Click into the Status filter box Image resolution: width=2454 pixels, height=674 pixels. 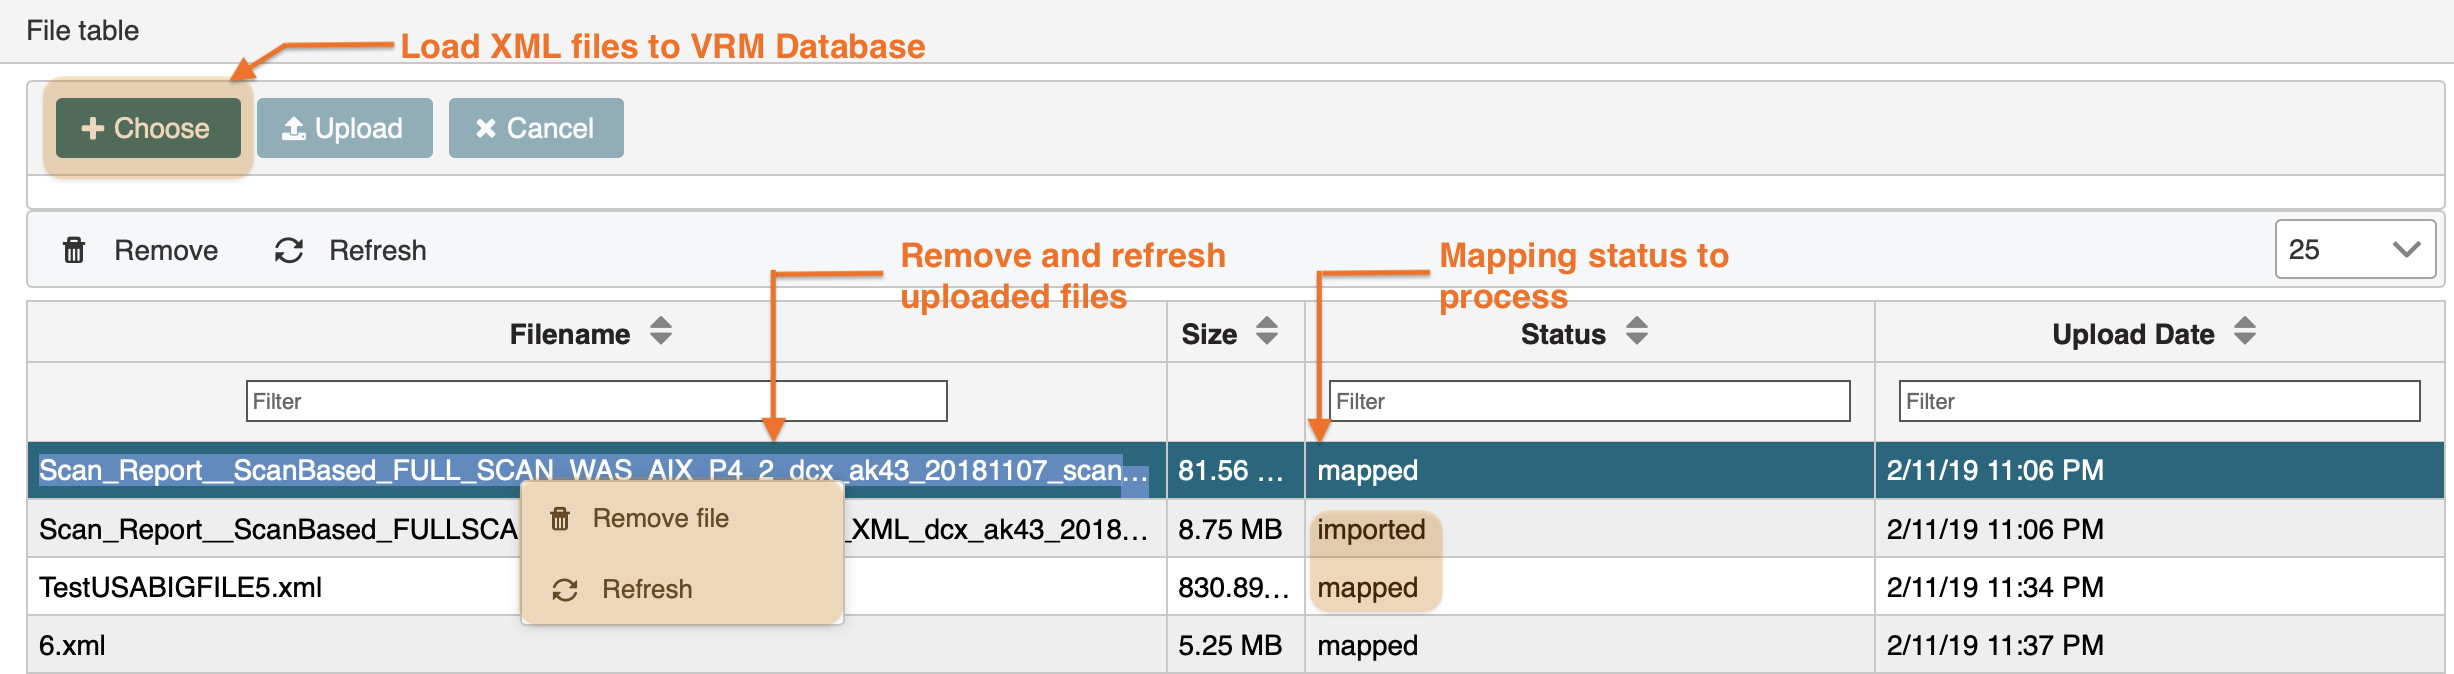(1588, 401)
